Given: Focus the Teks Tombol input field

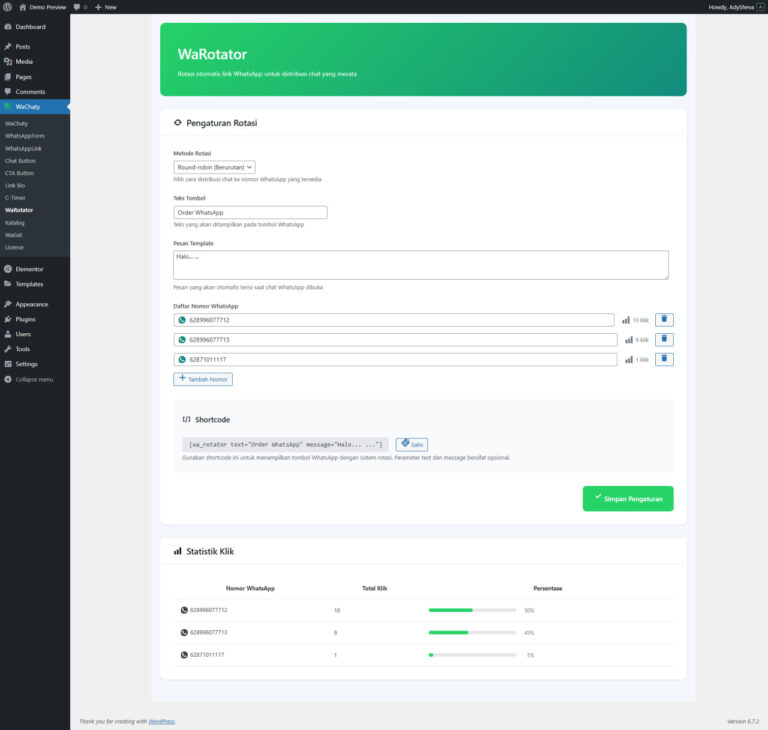Looking at the screenshot, I should coord(250,213).
